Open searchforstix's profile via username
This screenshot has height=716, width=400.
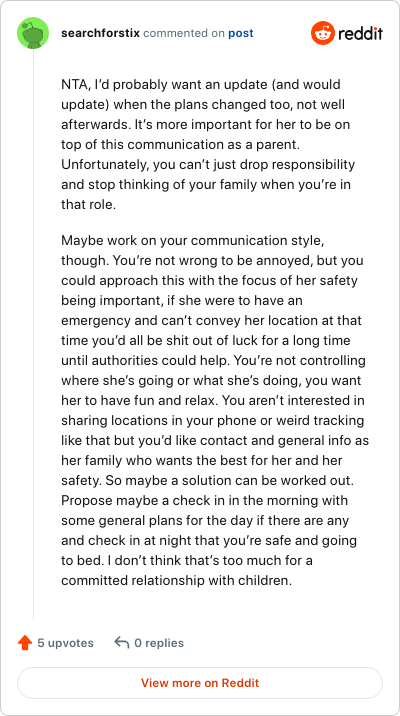[x=101, y=33]
